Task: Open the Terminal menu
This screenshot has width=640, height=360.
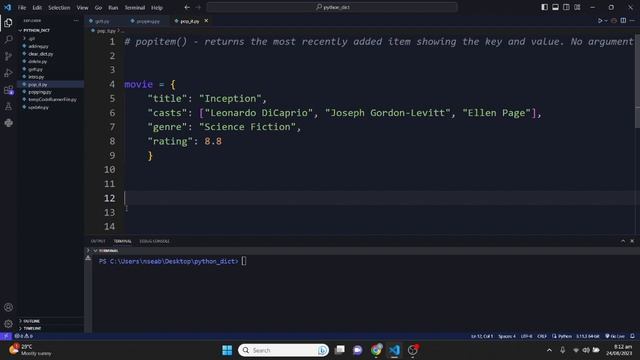Action: point(135,7)
